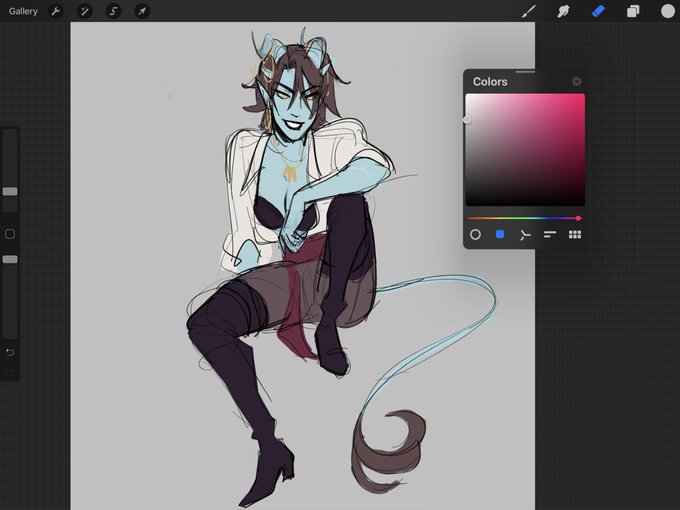Viewport: 680px width, 510px height.
Task: Click the hue slider bar
Action: [x=525, y=218]
